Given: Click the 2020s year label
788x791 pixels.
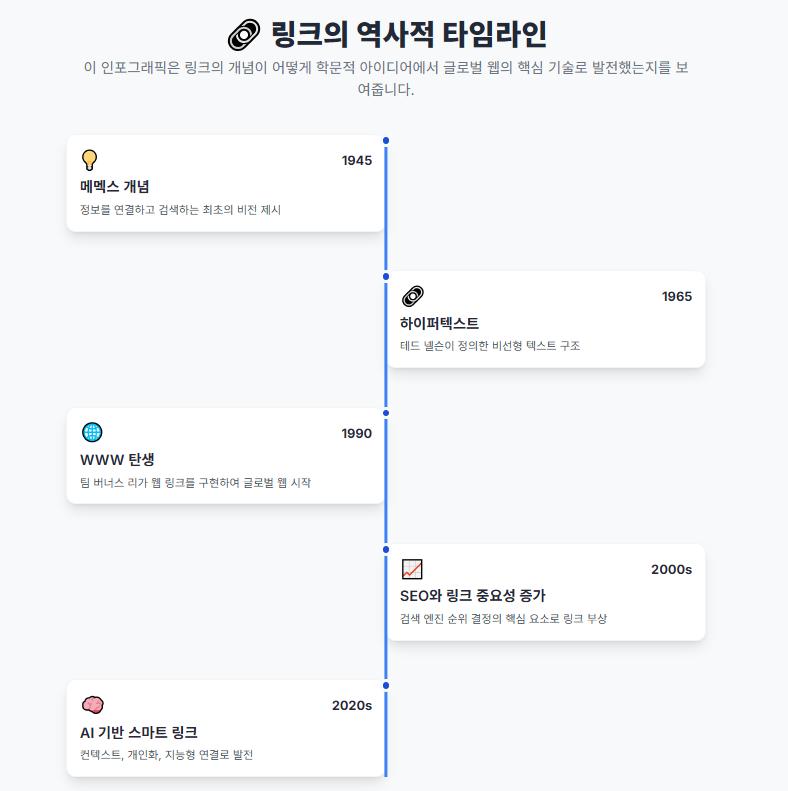Looking at the screenshot, I should coord(351,706).
